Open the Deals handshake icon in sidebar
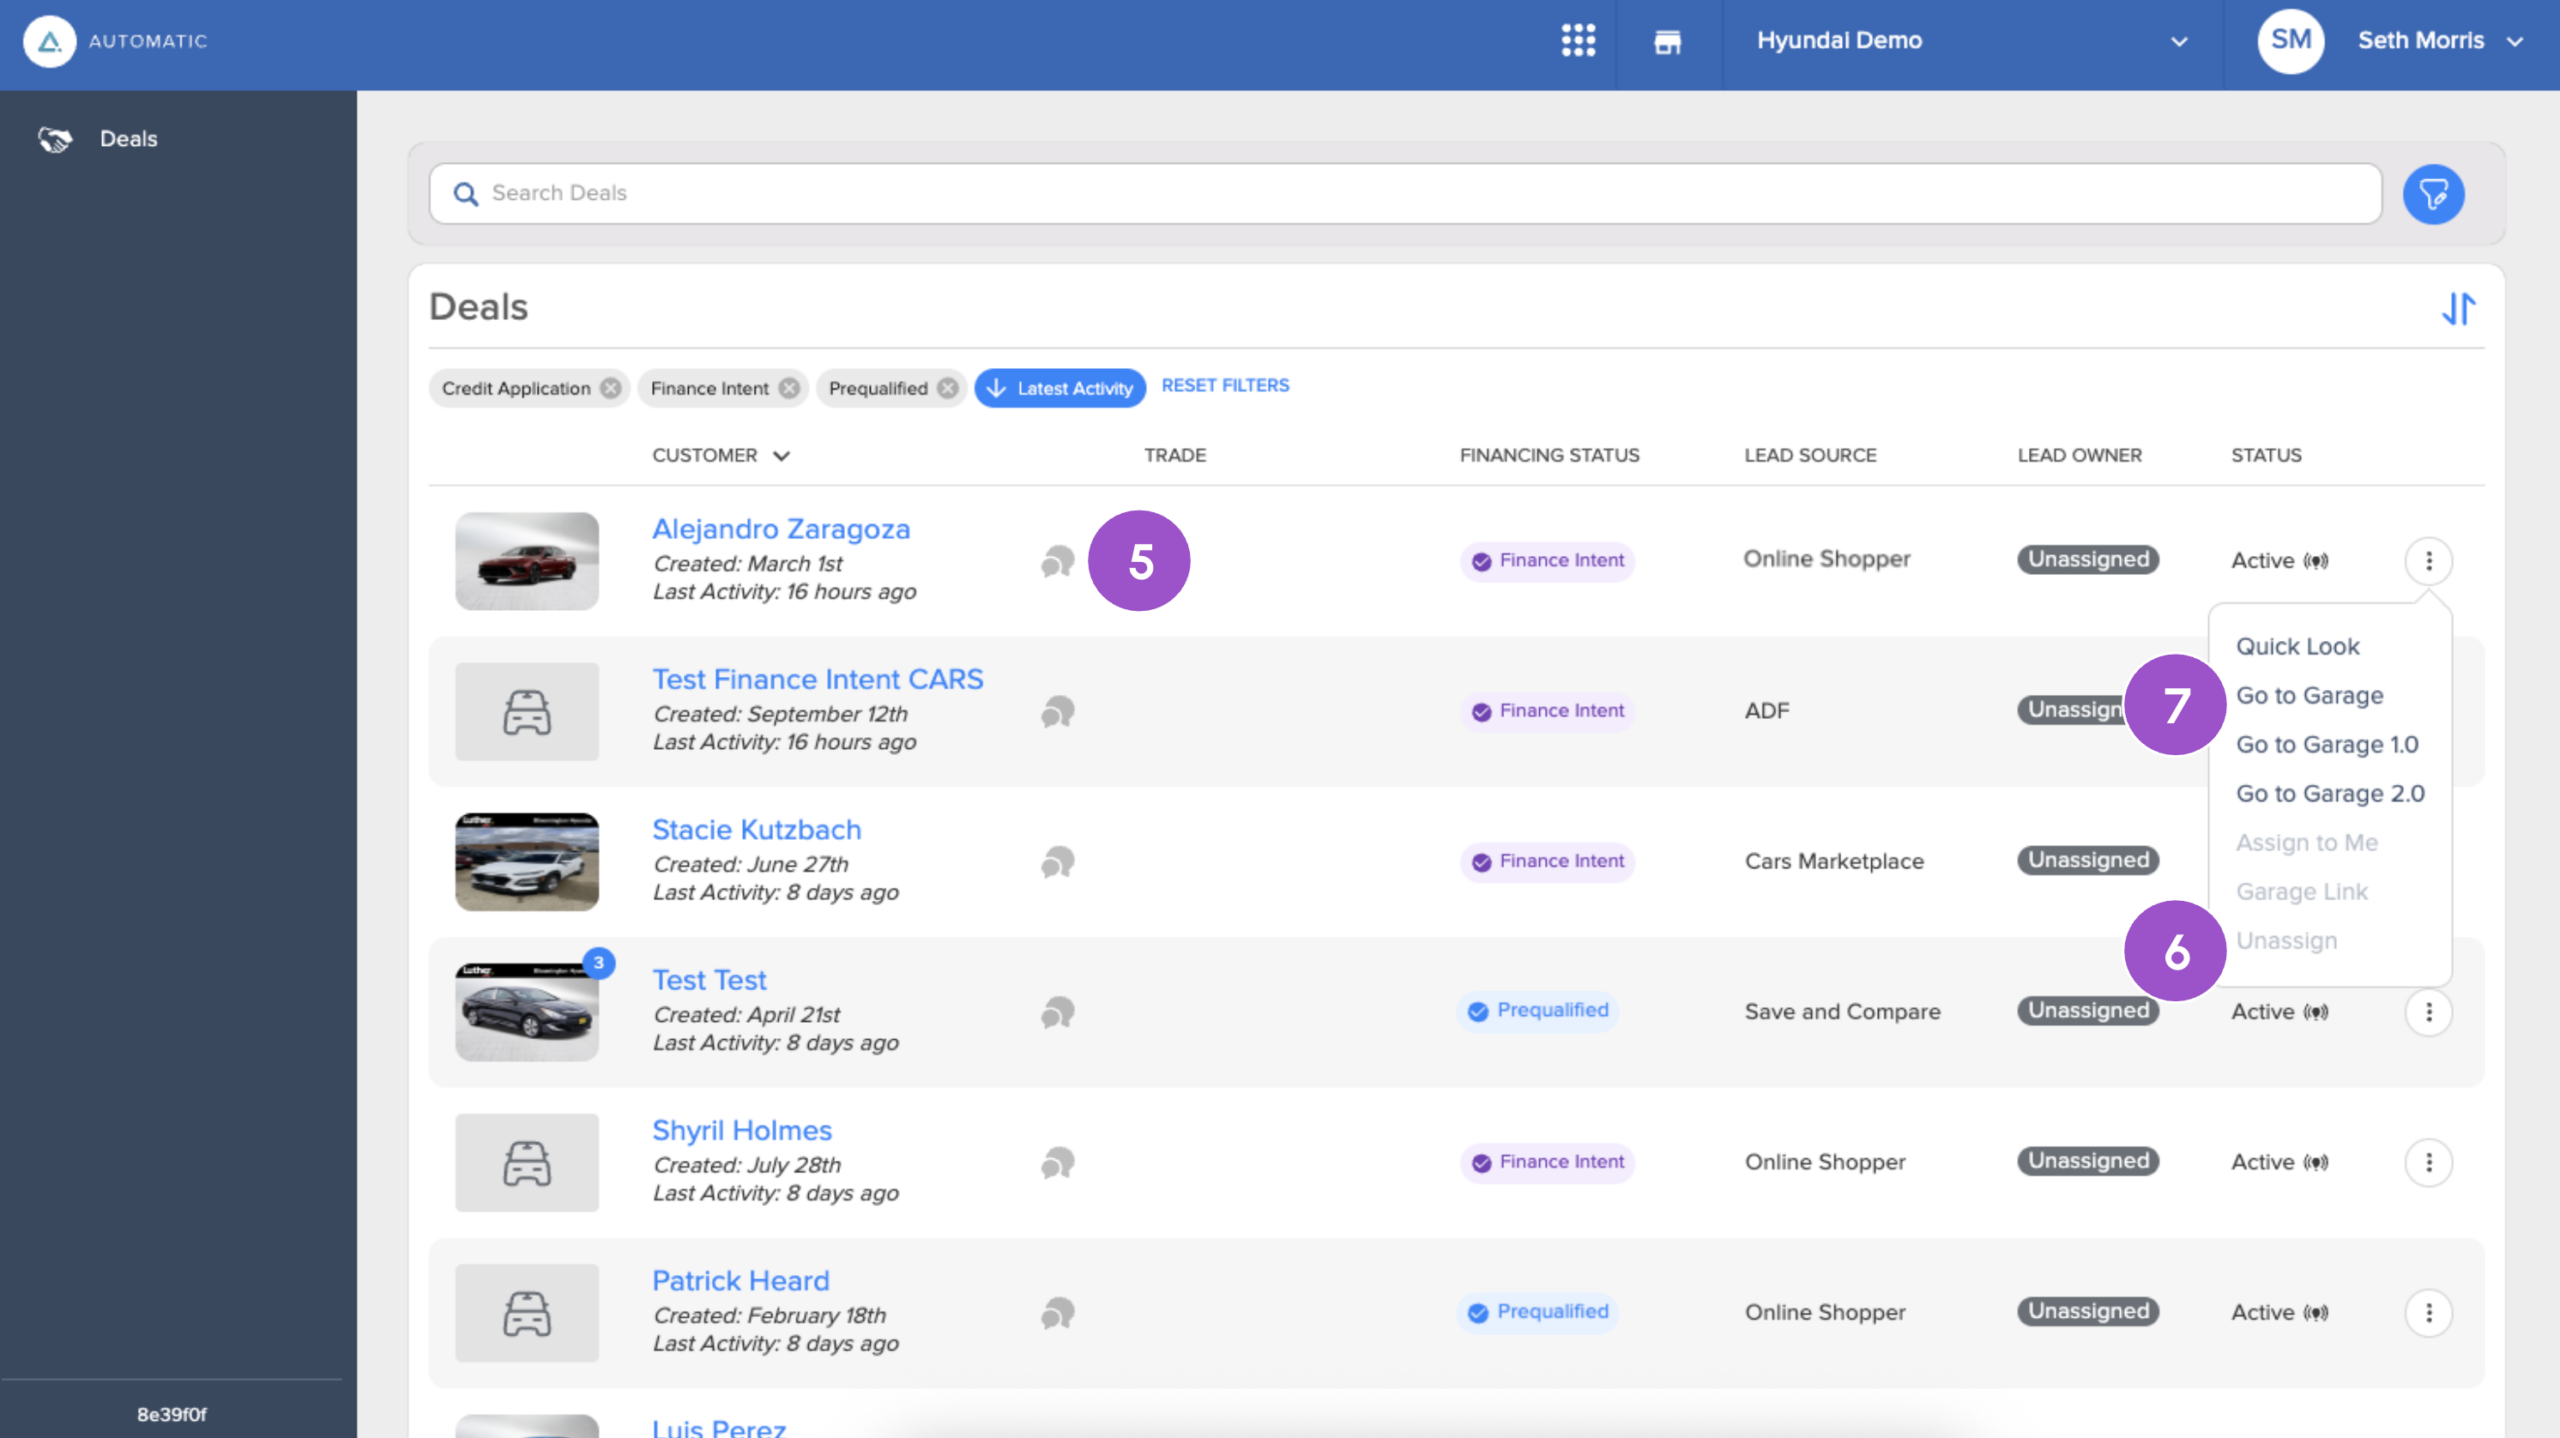The image size is (2560, 1438). [x=55, y=139]
